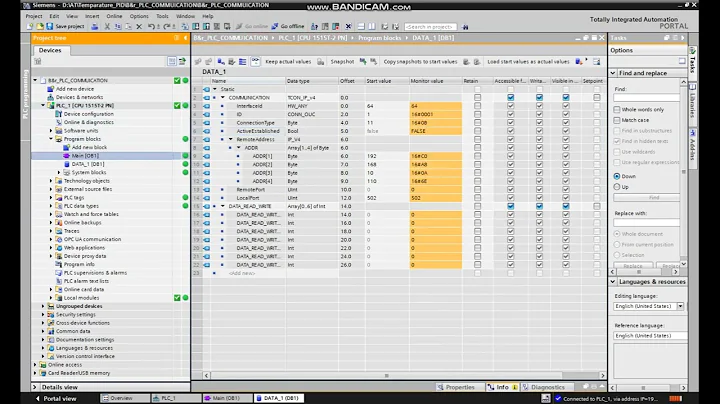Open the Tools menu
The image size is (720, 404).
pos(162,16)
